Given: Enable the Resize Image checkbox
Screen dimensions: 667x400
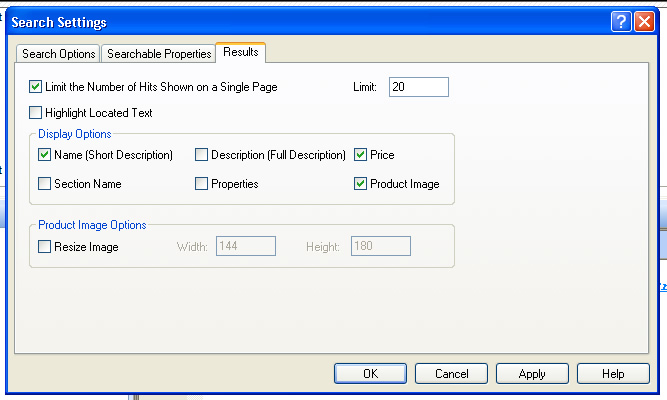Looking at the screenshot, I should [x=45, y=247].
